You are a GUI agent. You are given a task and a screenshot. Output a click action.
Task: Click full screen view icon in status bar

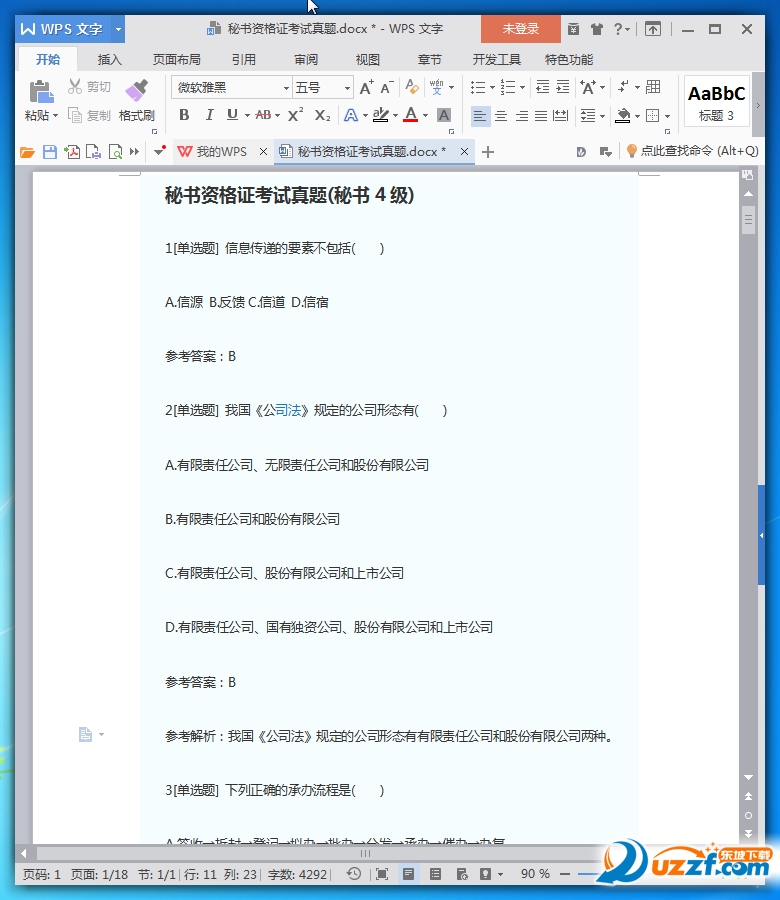382,874
